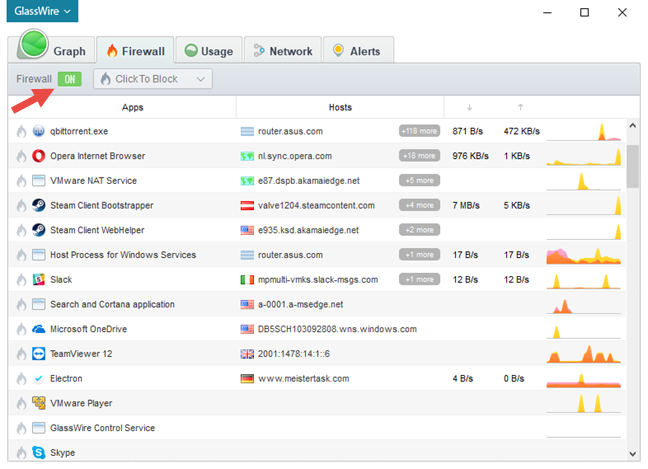Expand +18 more hosts for Opera
Screen dimensions: 648x469
(x=419, y=156)
